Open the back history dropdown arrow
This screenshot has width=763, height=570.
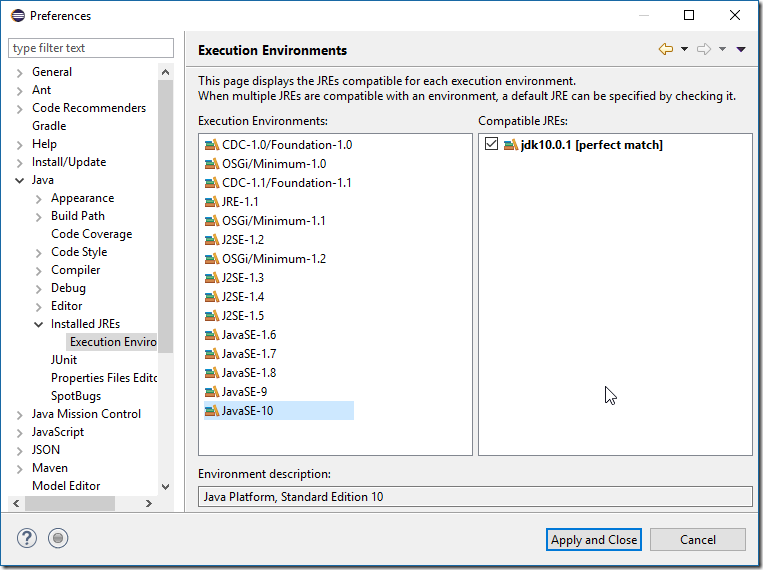[x=684, y=49]
